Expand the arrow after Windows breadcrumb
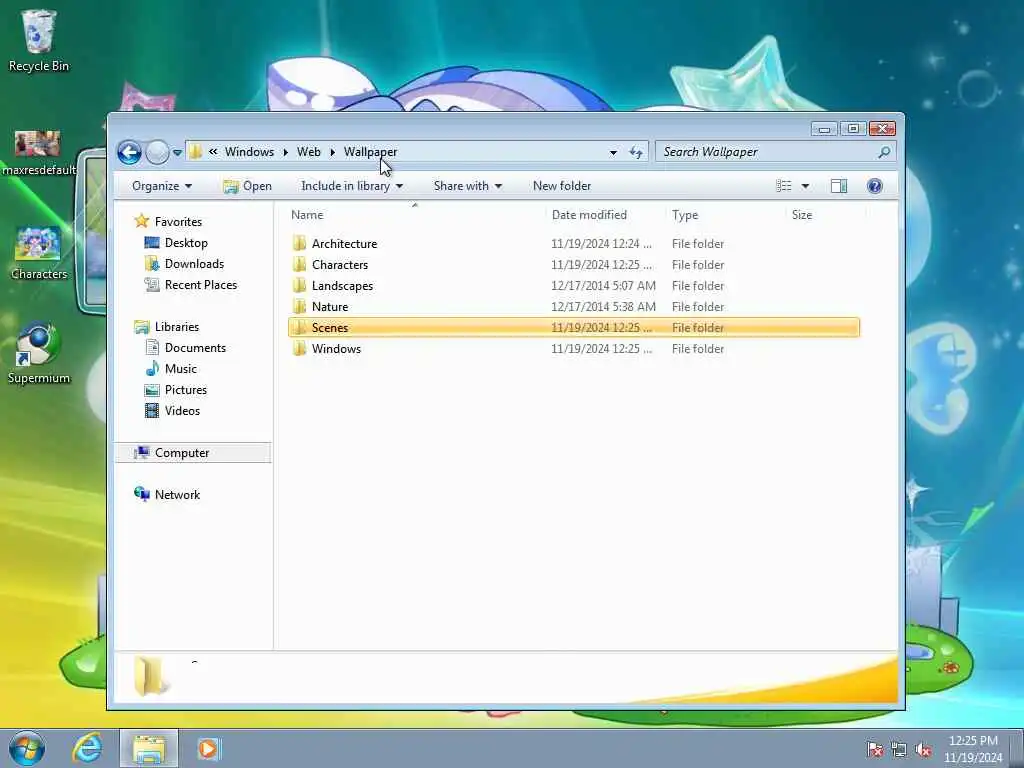Screen dimensions: 1024x768 285,152
